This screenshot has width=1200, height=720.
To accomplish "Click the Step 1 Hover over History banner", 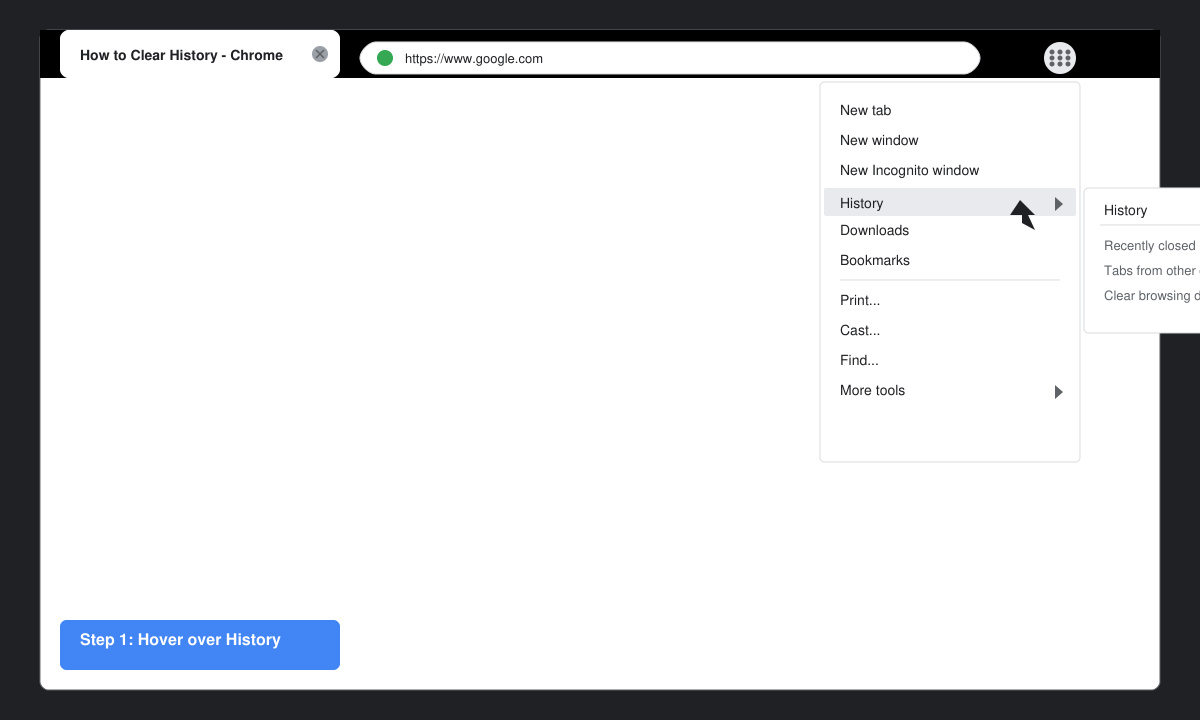I will click(x=200, y=645).
